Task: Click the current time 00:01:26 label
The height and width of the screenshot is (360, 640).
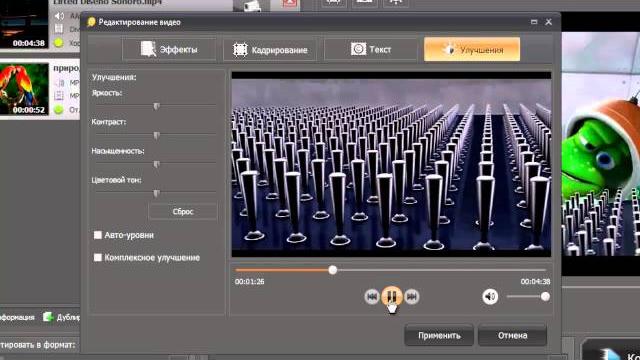Action: pyautogui.click(x=249, y=282)
